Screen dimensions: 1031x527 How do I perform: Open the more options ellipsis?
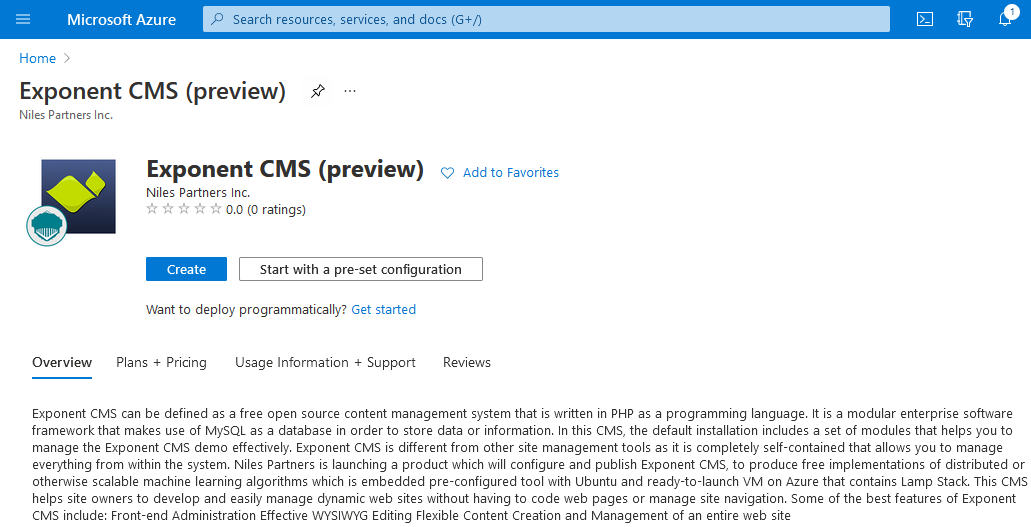pos(350,91)
